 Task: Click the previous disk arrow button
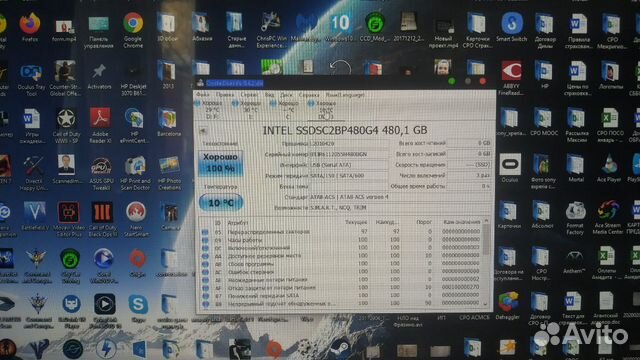(203, 131)
